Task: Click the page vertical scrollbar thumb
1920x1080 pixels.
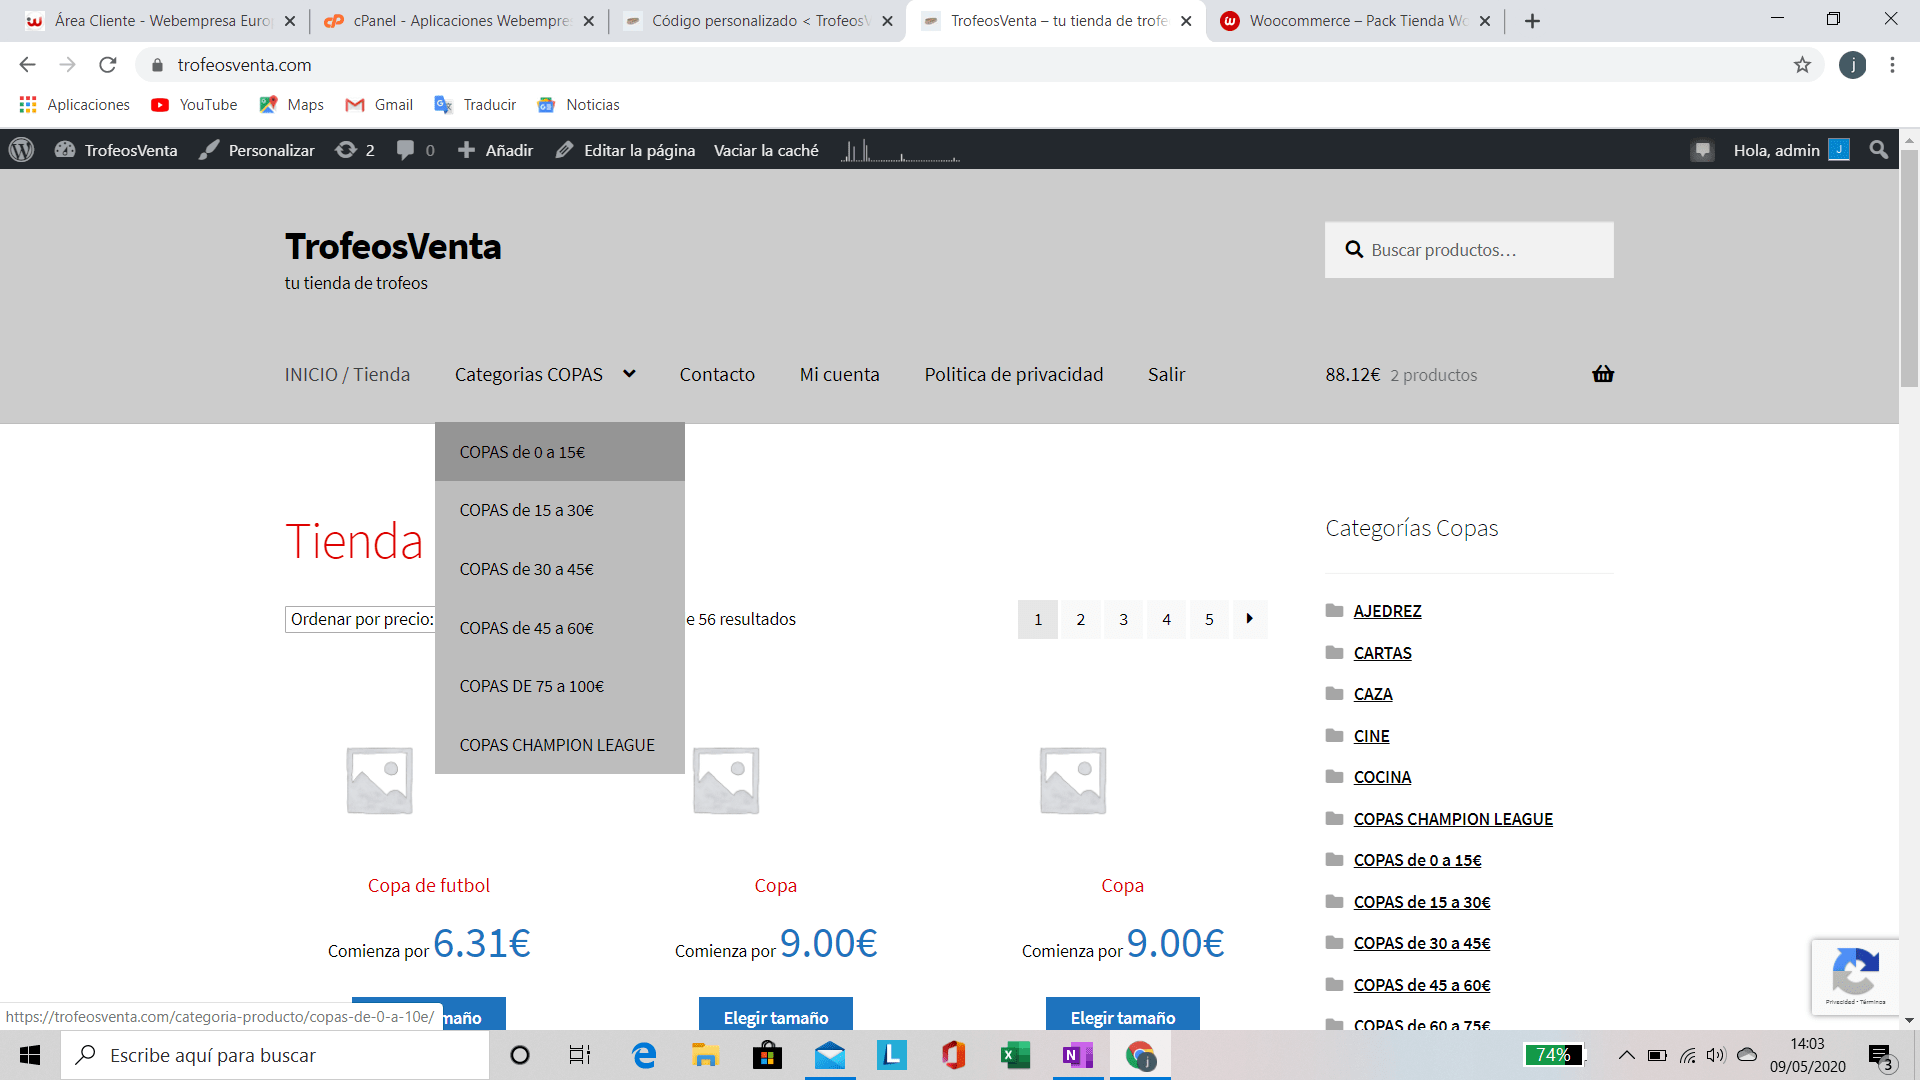Action: click(x=1909, y=268)
